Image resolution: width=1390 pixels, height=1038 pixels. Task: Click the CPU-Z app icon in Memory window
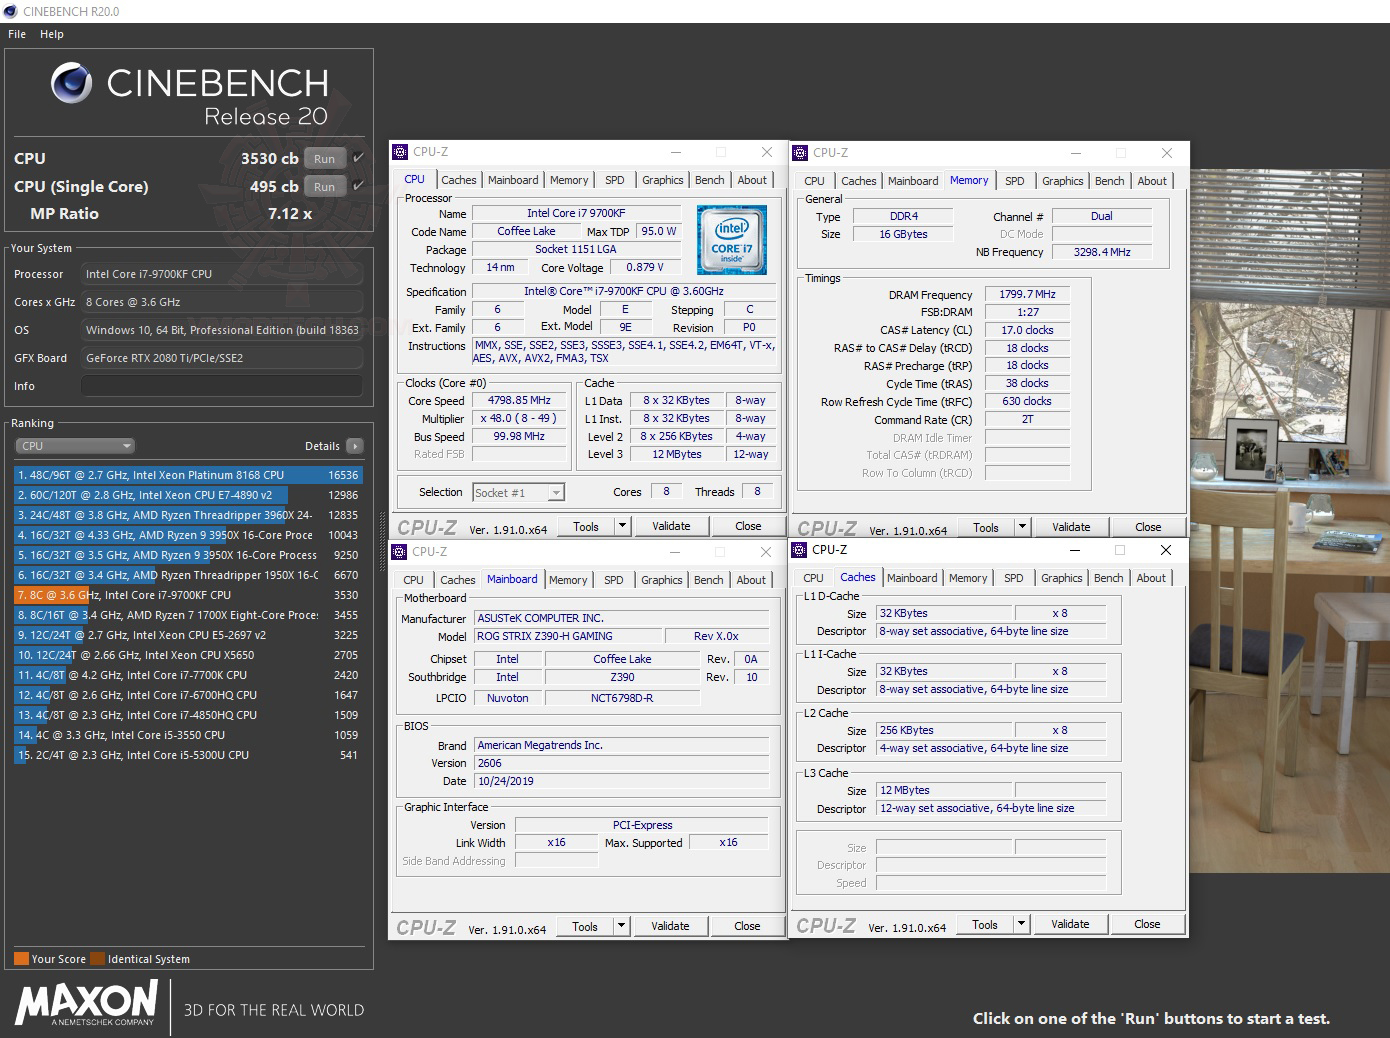point(800,153)
